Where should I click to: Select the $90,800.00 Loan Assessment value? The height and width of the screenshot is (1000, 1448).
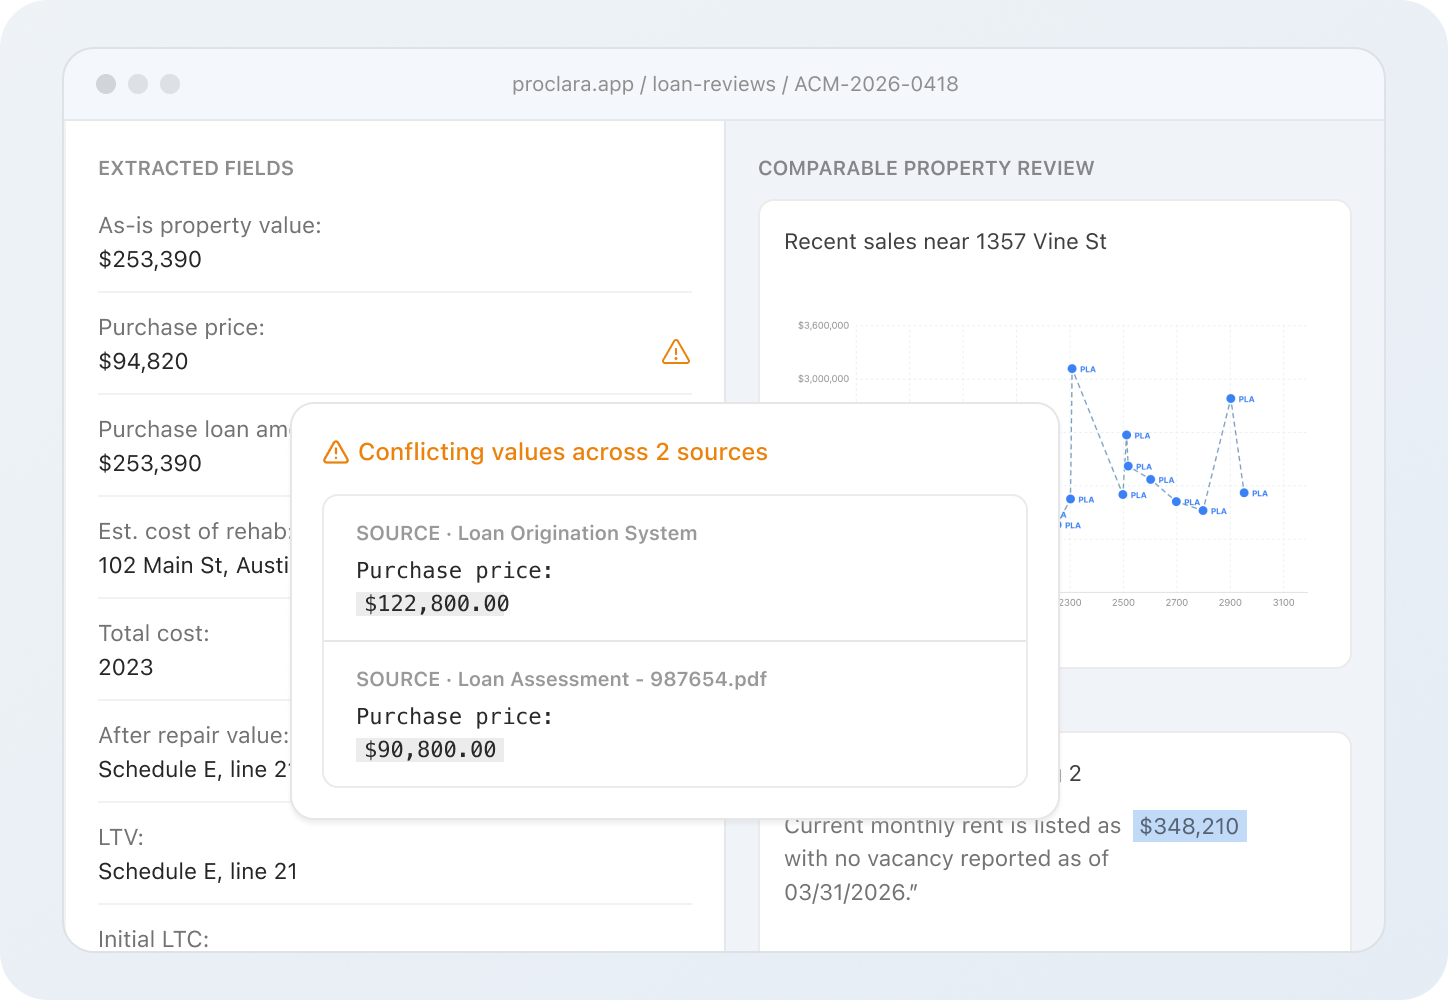tap(430, 750)
